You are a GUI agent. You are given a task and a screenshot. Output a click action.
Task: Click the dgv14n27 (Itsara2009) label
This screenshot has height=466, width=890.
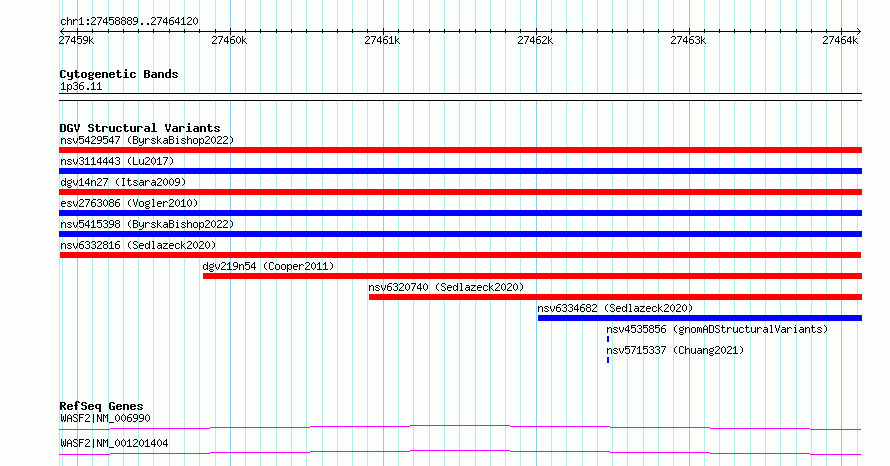pos(123,182)
